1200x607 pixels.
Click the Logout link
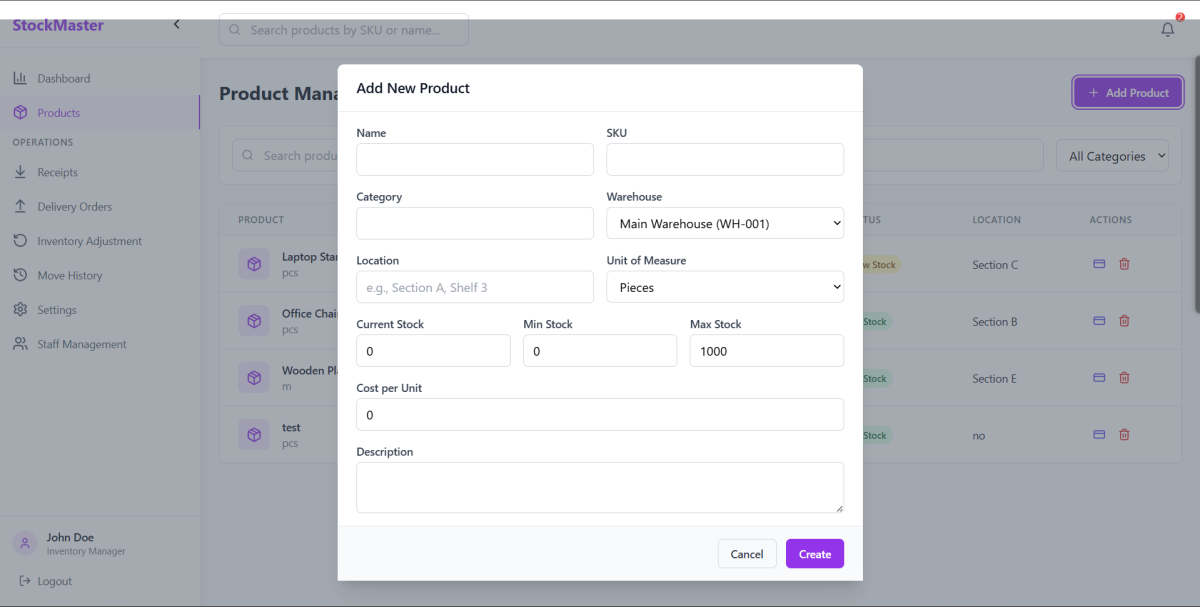[54, 581]
